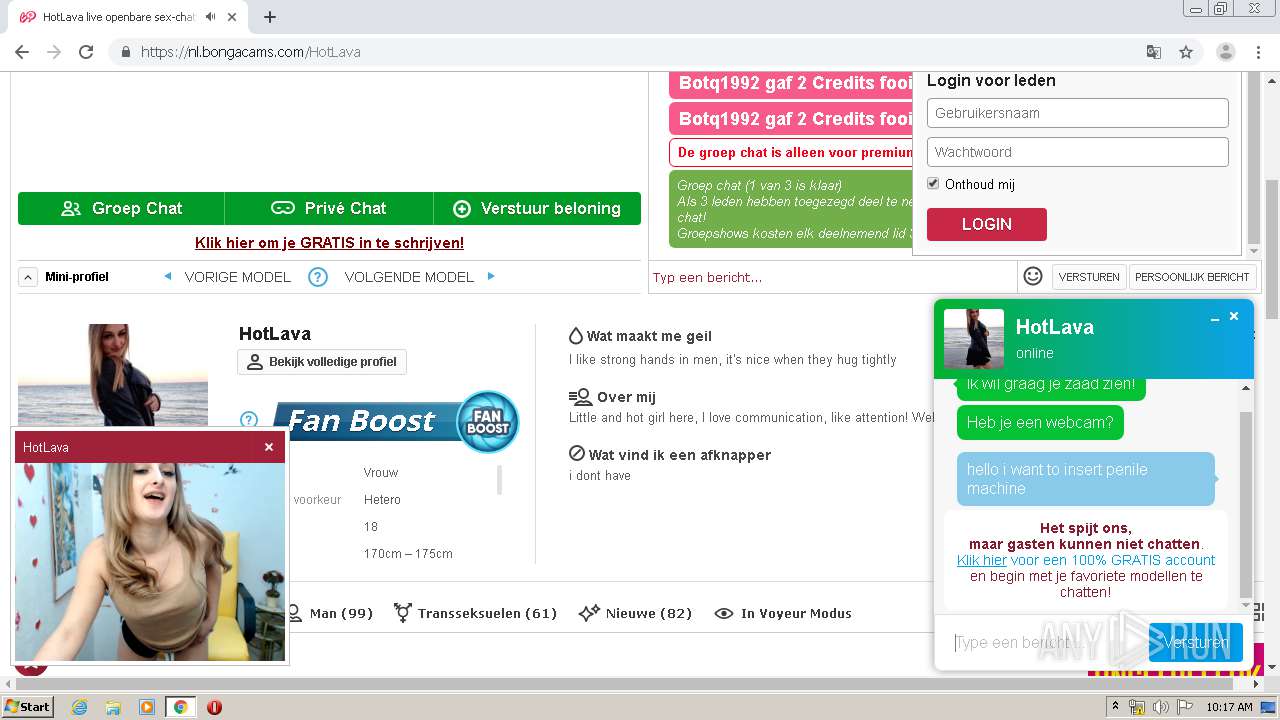
Task: Click the browser forward arrow
Action: [54, 52]
